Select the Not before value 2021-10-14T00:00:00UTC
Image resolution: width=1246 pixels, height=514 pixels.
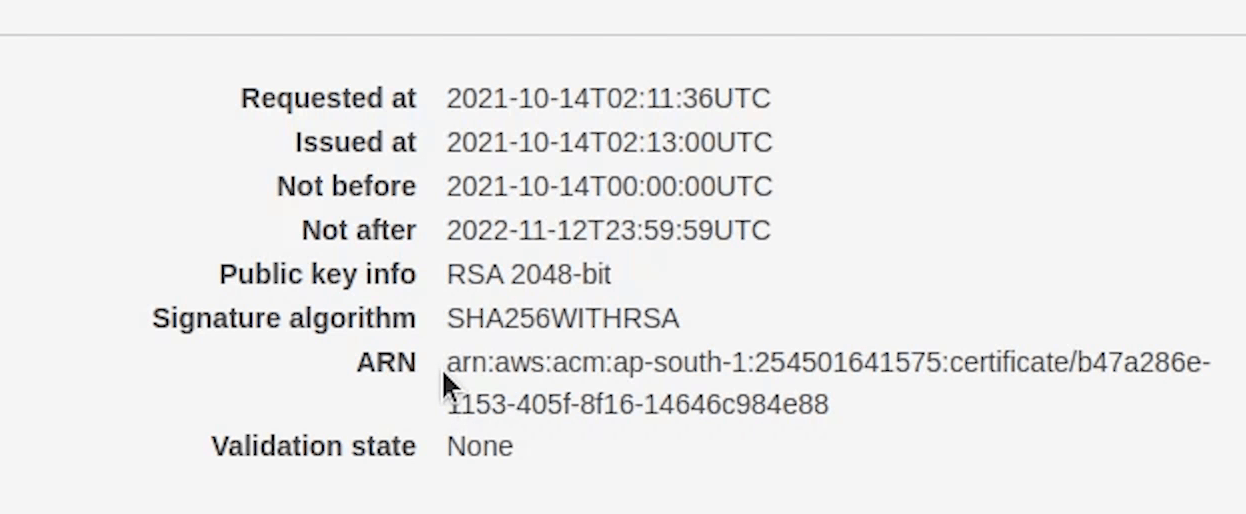click(609, 187)
